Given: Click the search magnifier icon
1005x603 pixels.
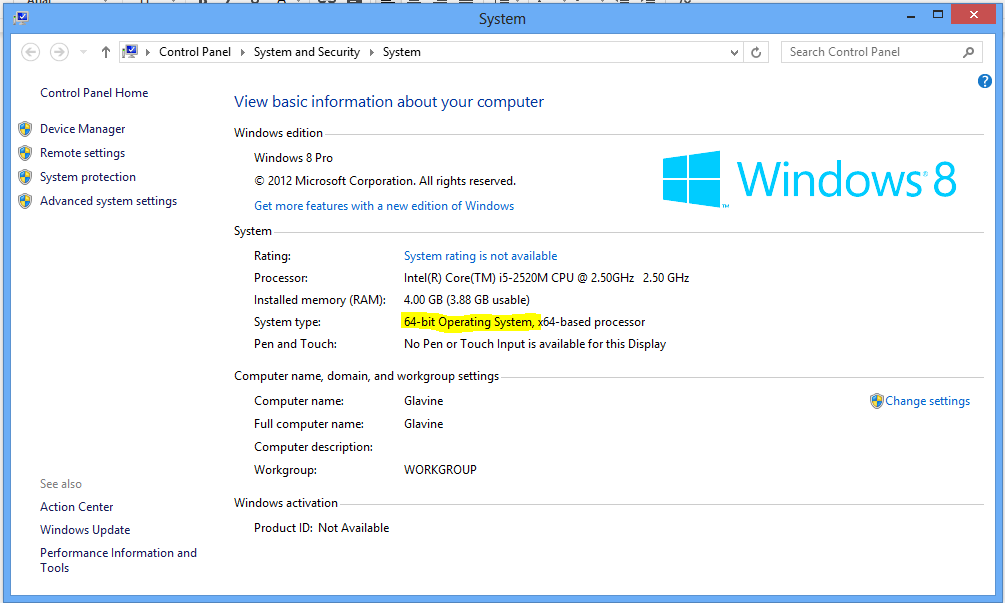Looking at the screenshot, I should click(x=968, y=52).
